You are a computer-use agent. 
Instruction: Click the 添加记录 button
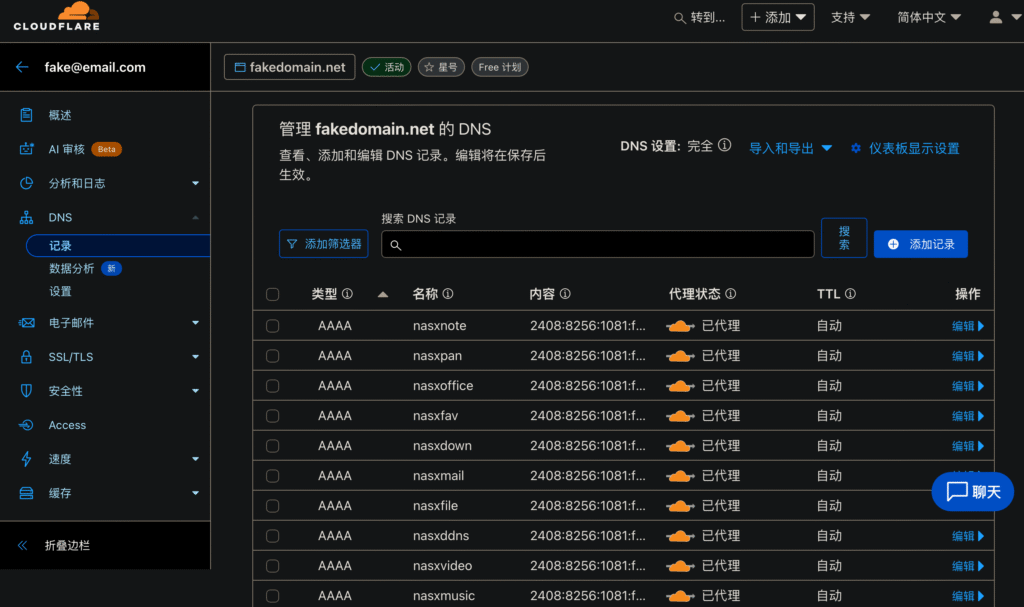pos(920,244)
